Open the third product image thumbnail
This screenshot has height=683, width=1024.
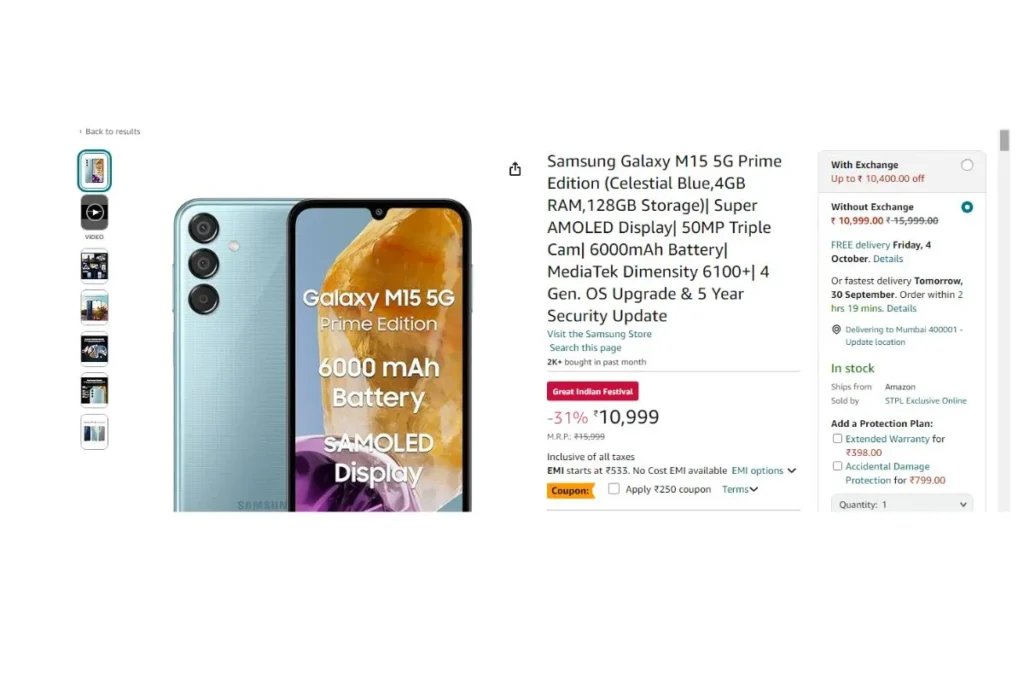pos(95,266)
